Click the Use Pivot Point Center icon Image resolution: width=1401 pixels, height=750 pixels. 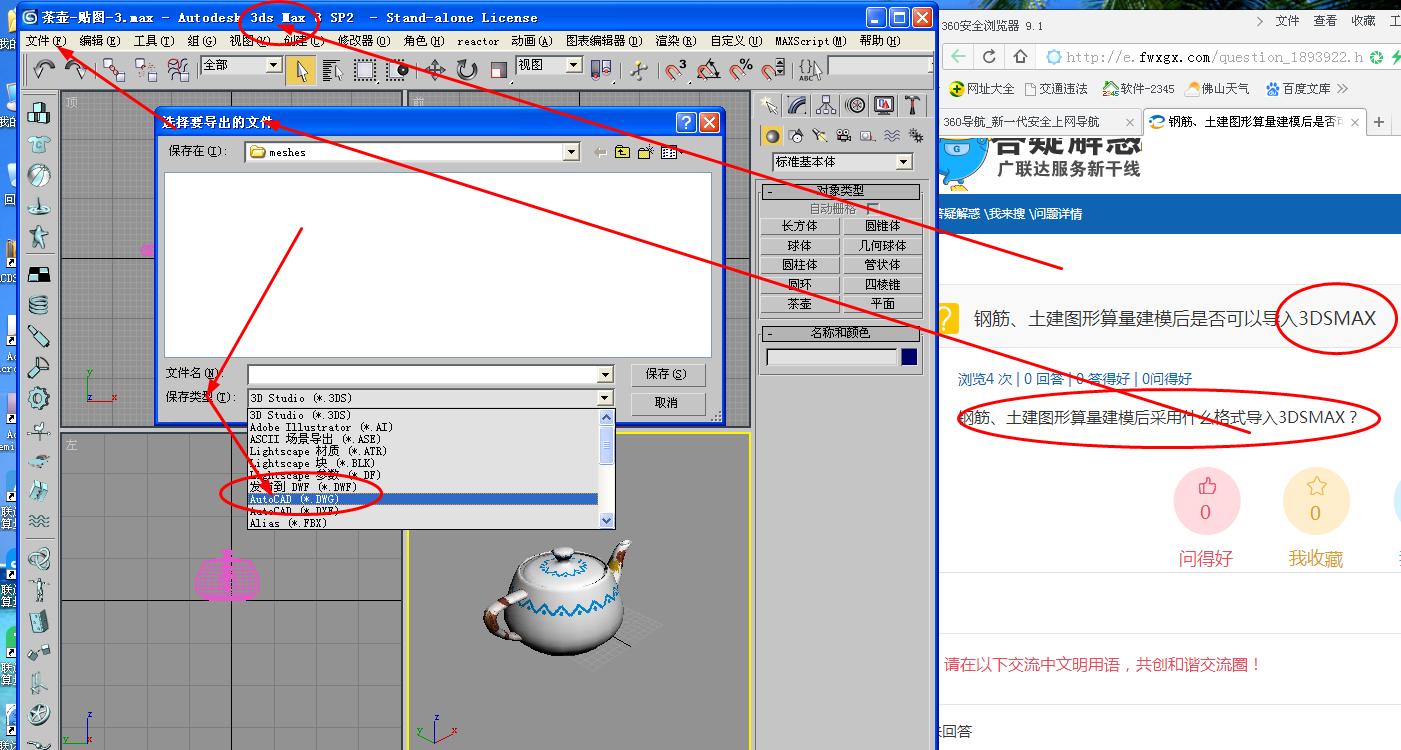point(601,68)
